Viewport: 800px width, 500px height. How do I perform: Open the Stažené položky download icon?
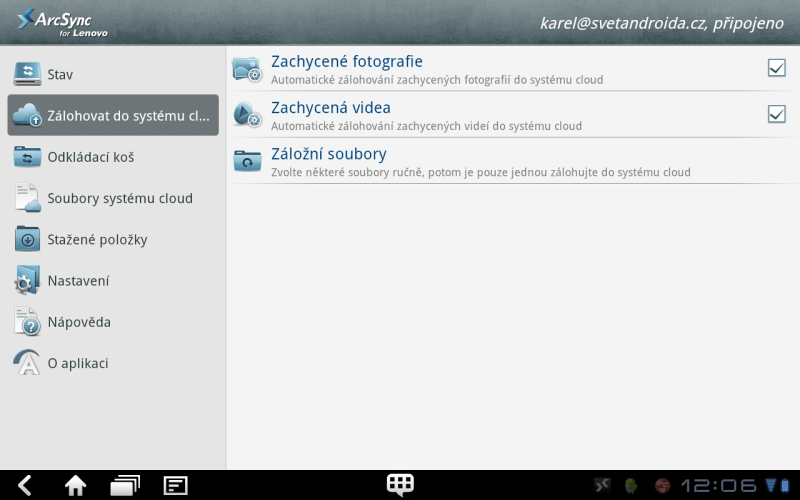pyautogui.click(x=28, y=239)
